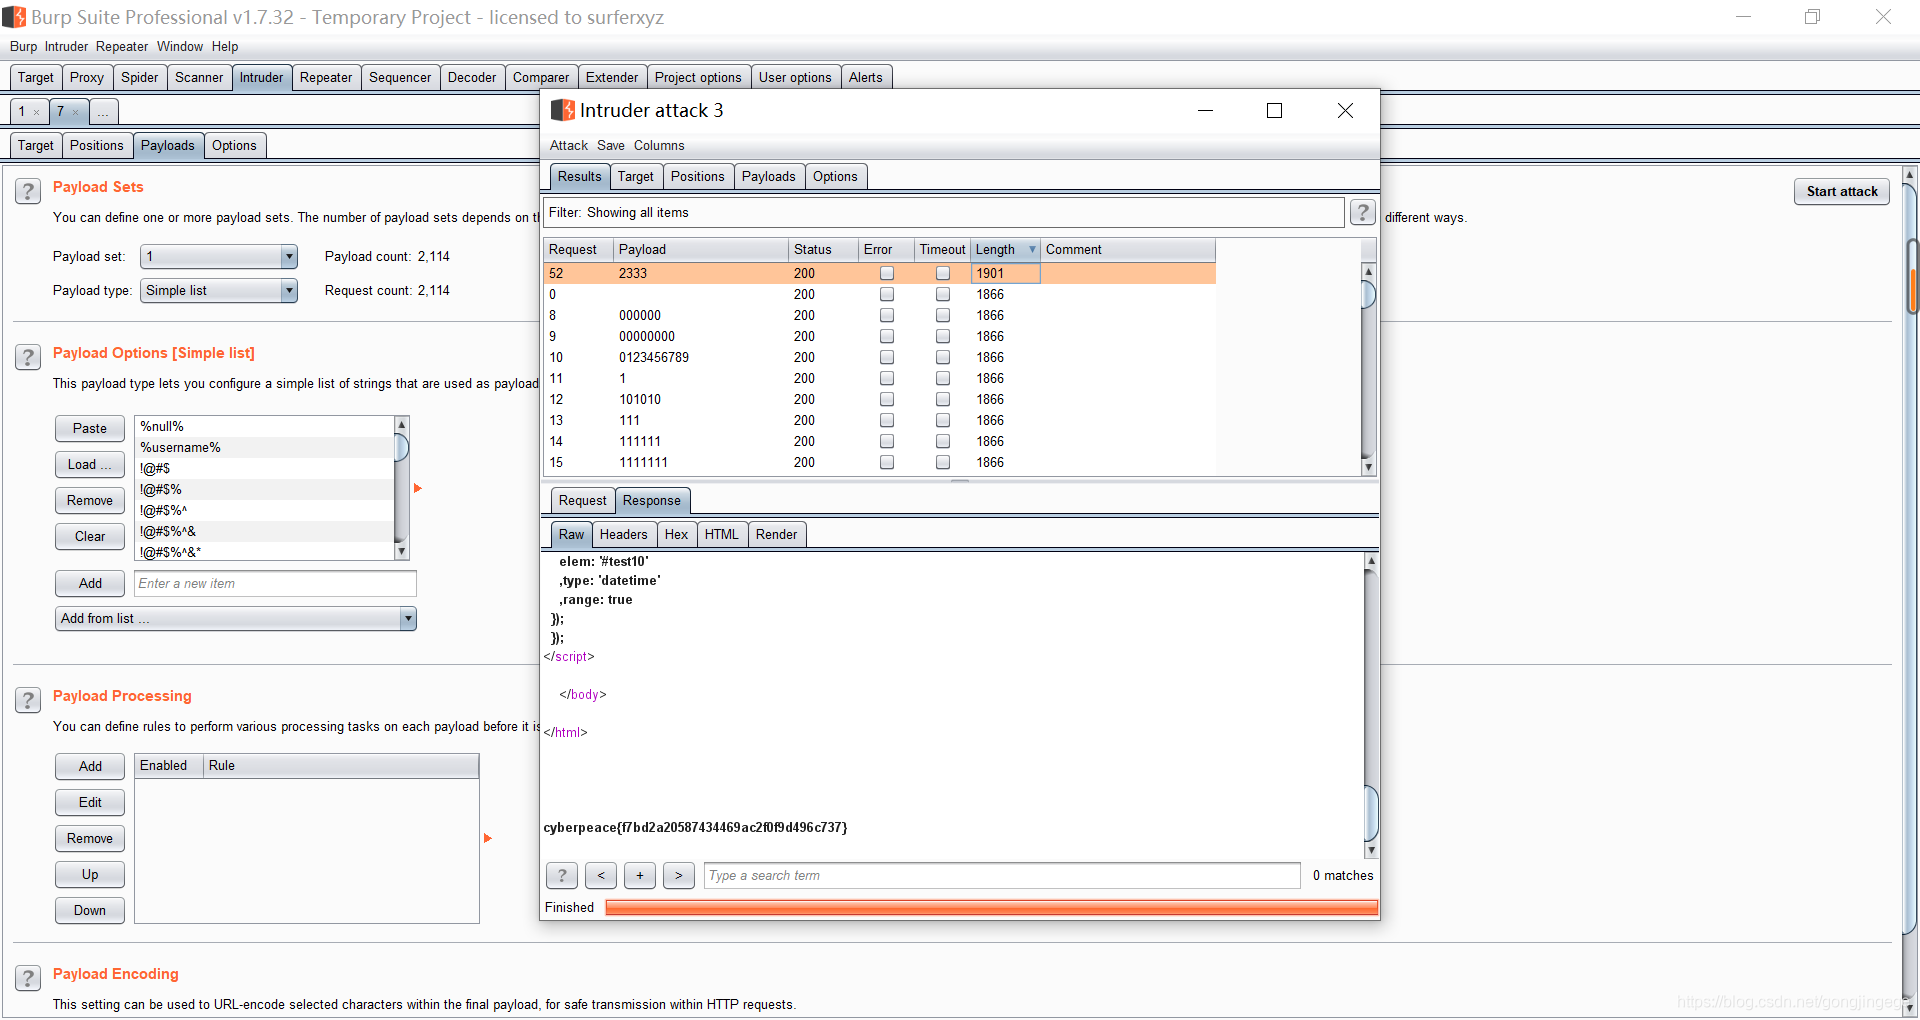Maximize the Intruder attack 3 window

pyautogui.click(x=1274, y=110)
